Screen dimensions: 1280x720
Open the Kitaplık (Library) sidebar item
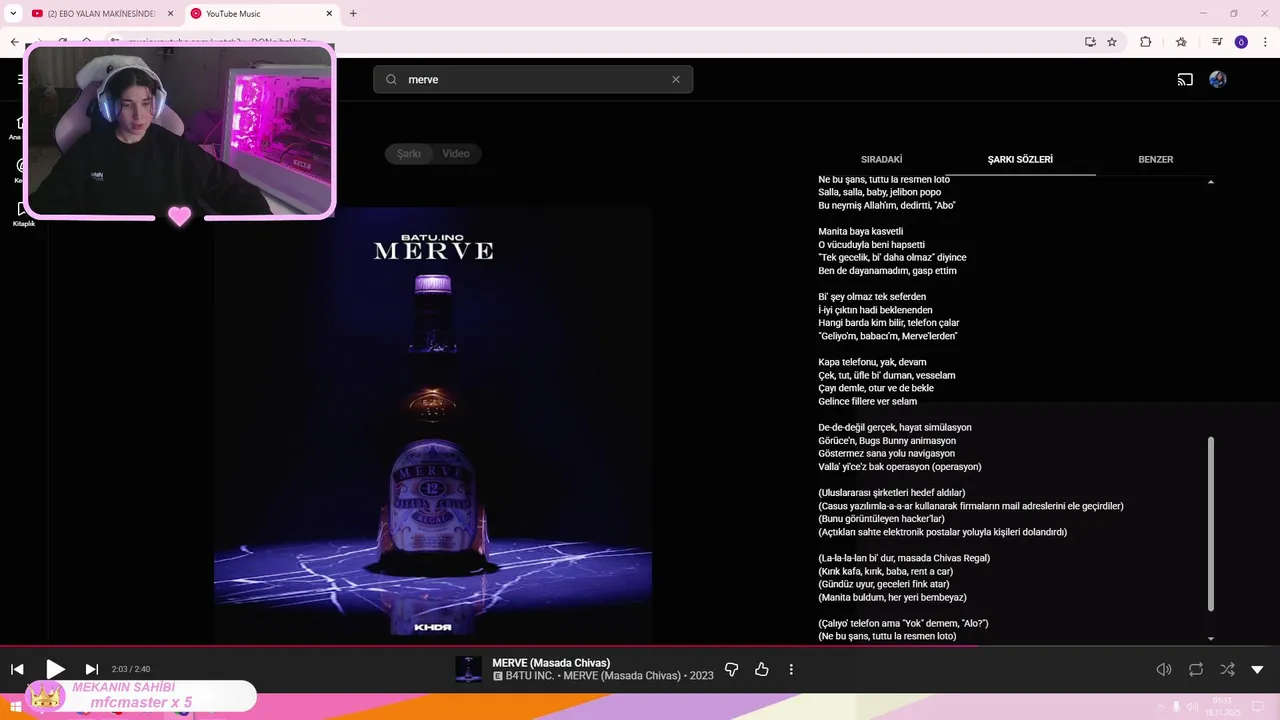[x=22, y=214]
